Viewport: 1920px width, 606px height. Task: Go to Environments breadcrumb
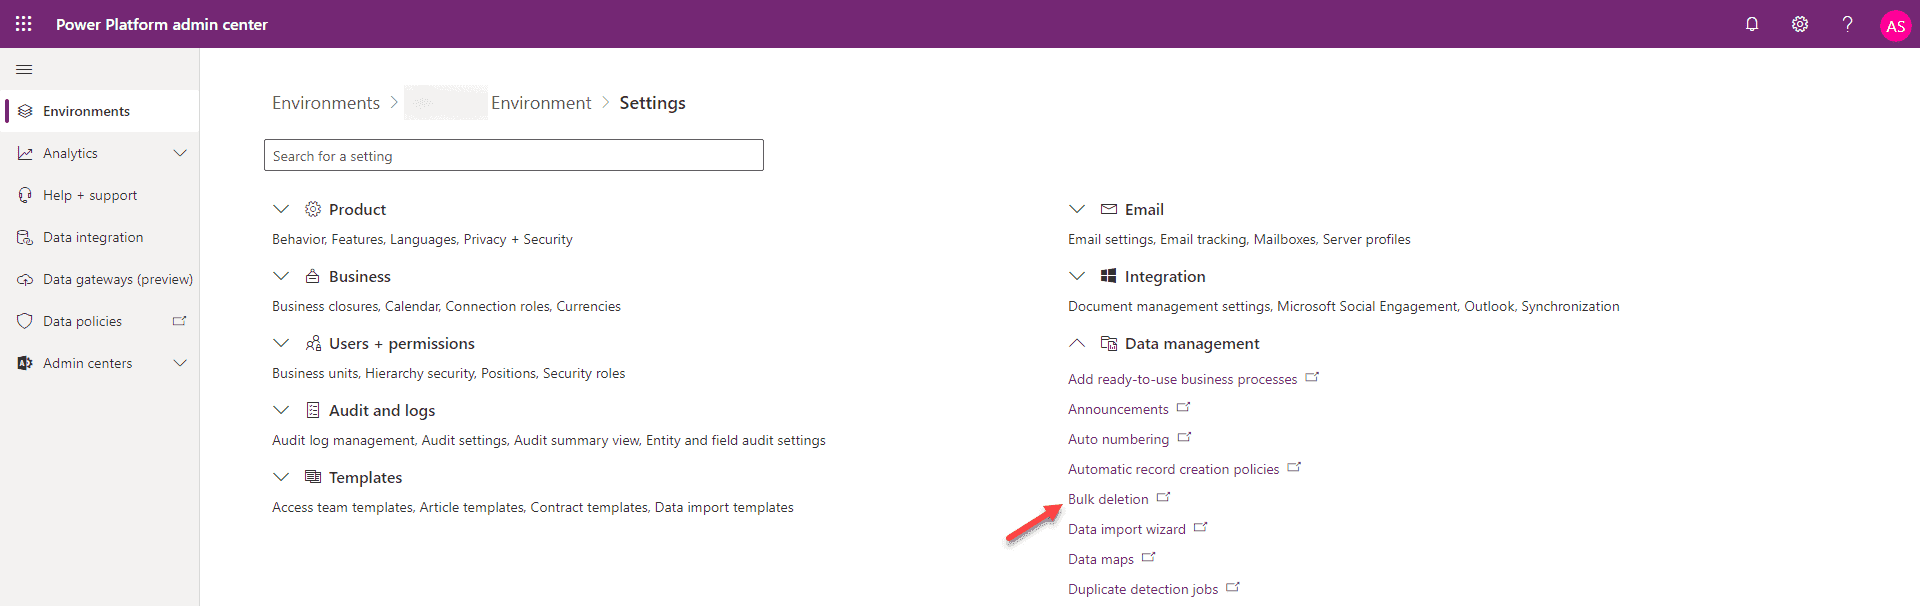[x=326, y=103]
